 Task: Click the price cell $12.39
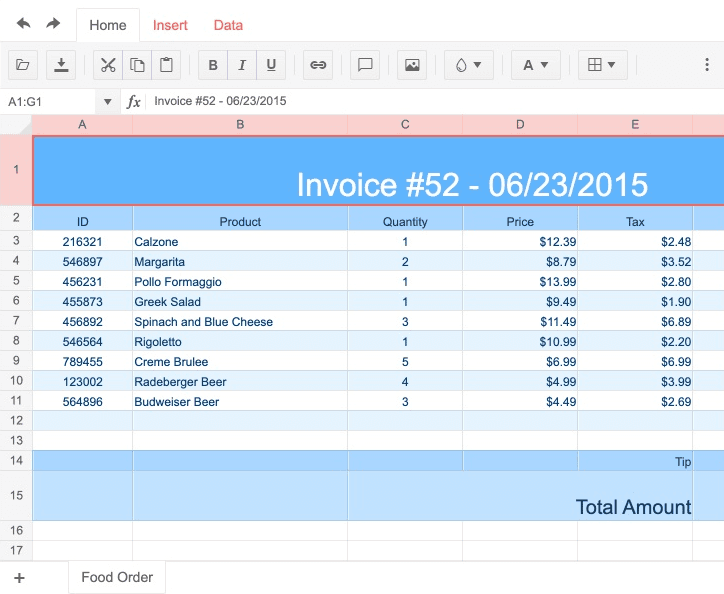click(x=520, y=241)
